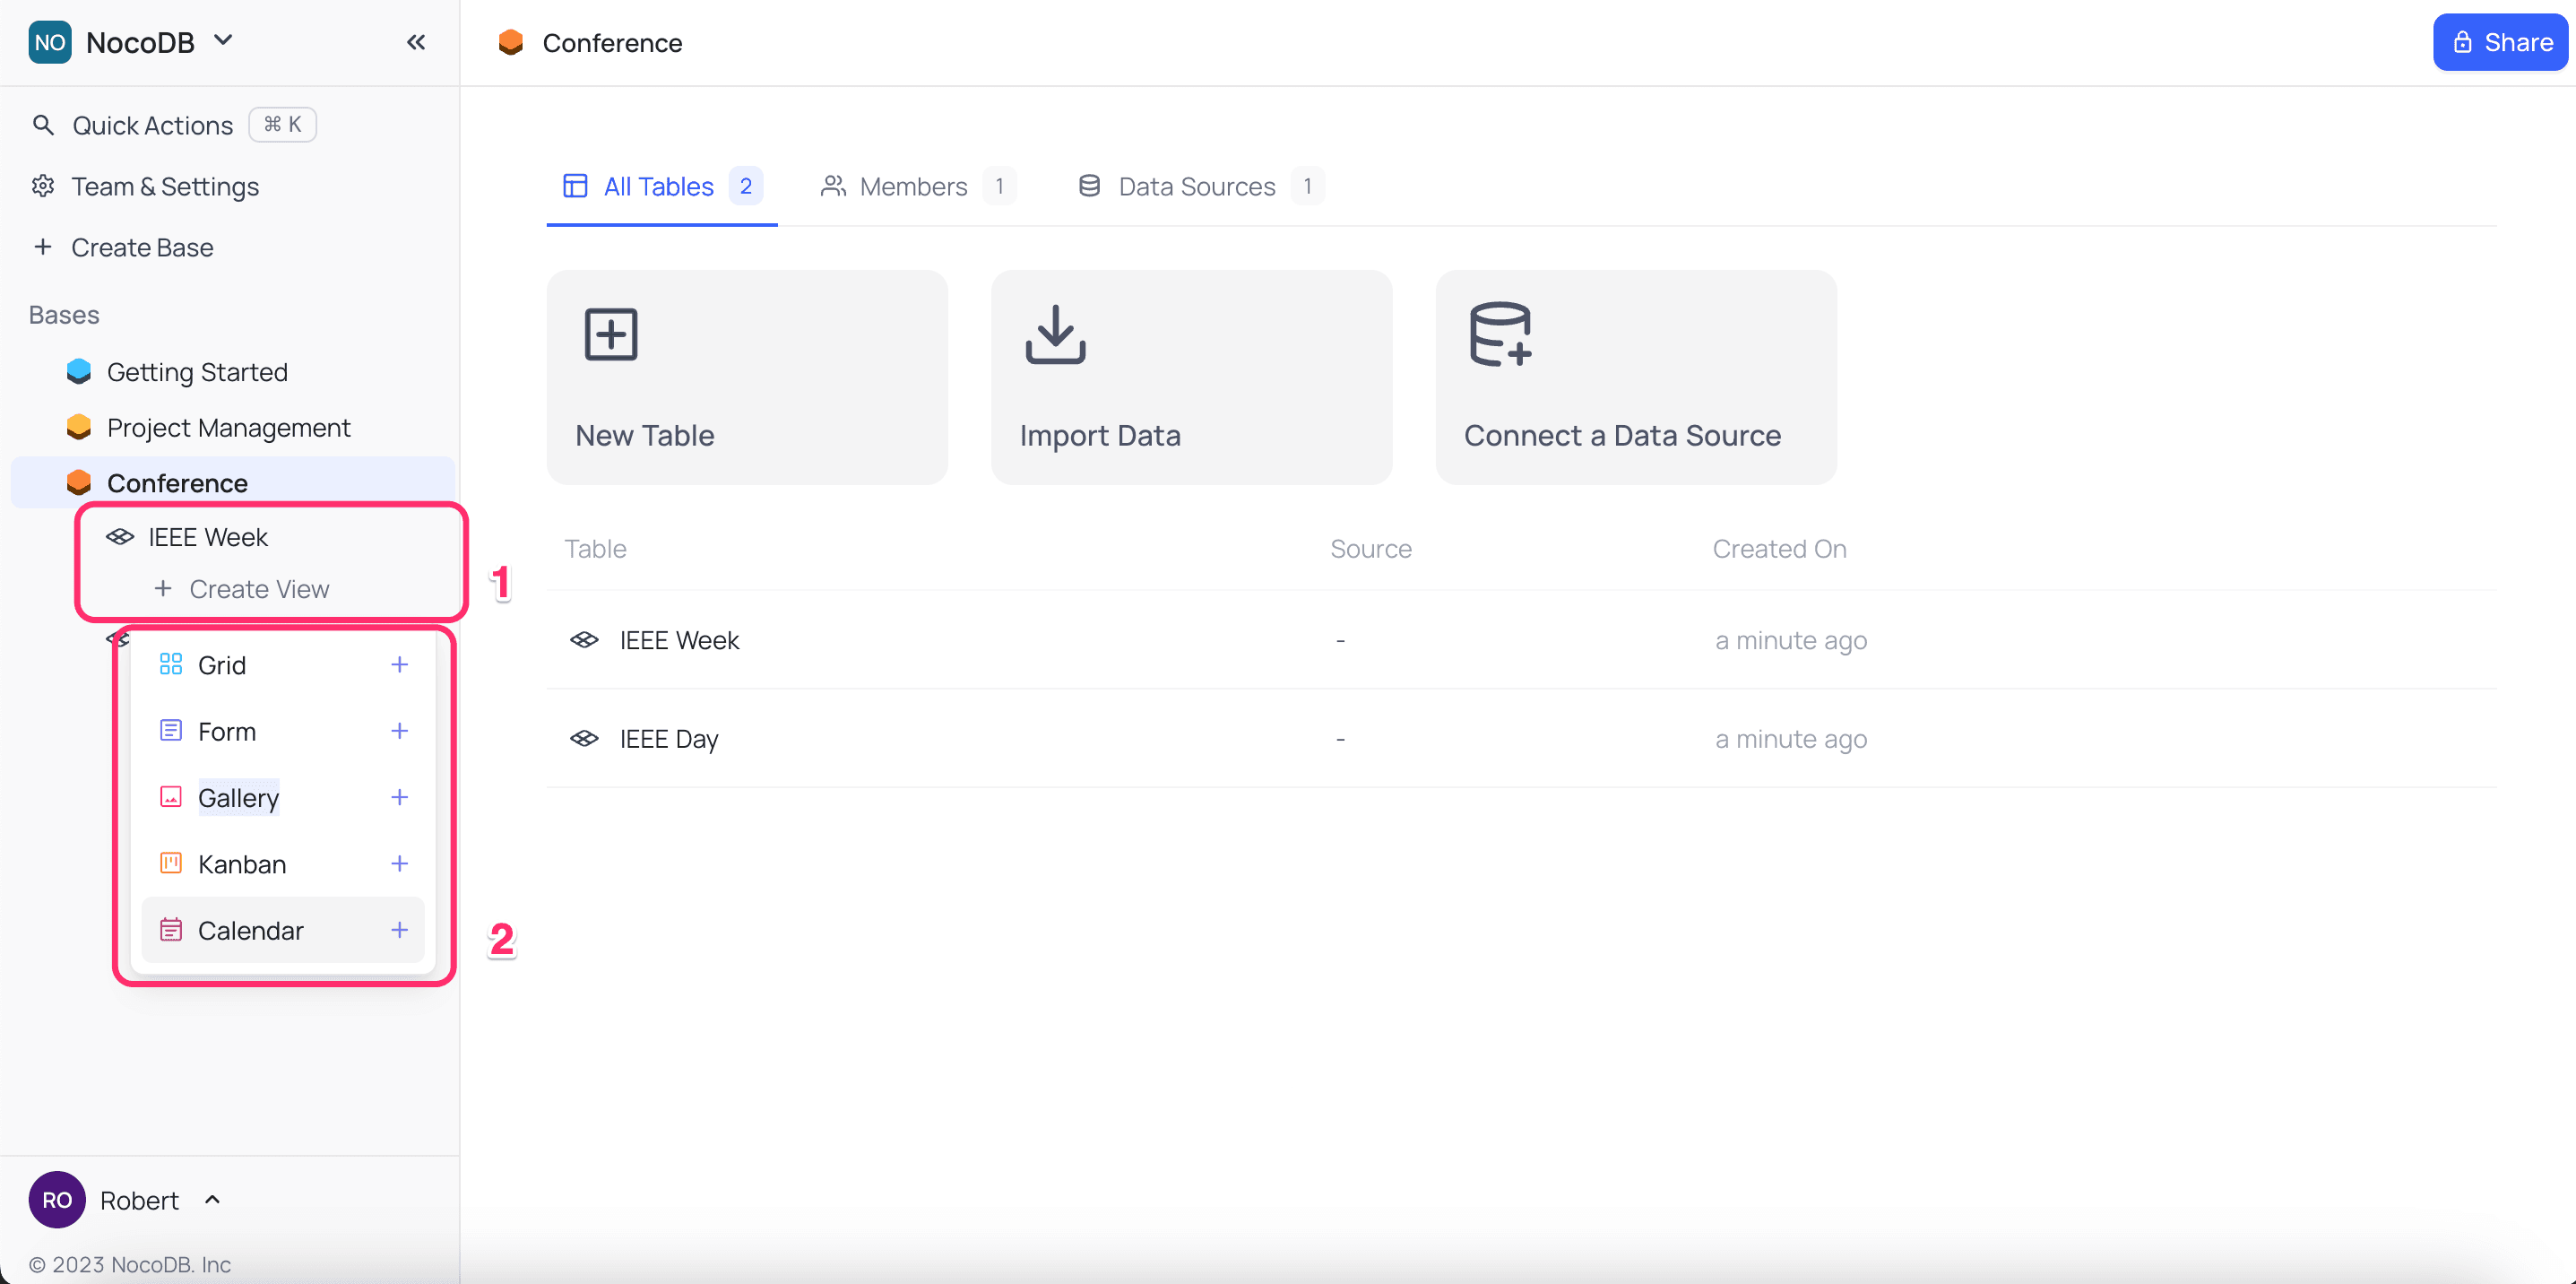Choose Form in view type menu
The width and height of the screenshot is (2576, 1284).
pyautogui.click(x=227, y=732)
